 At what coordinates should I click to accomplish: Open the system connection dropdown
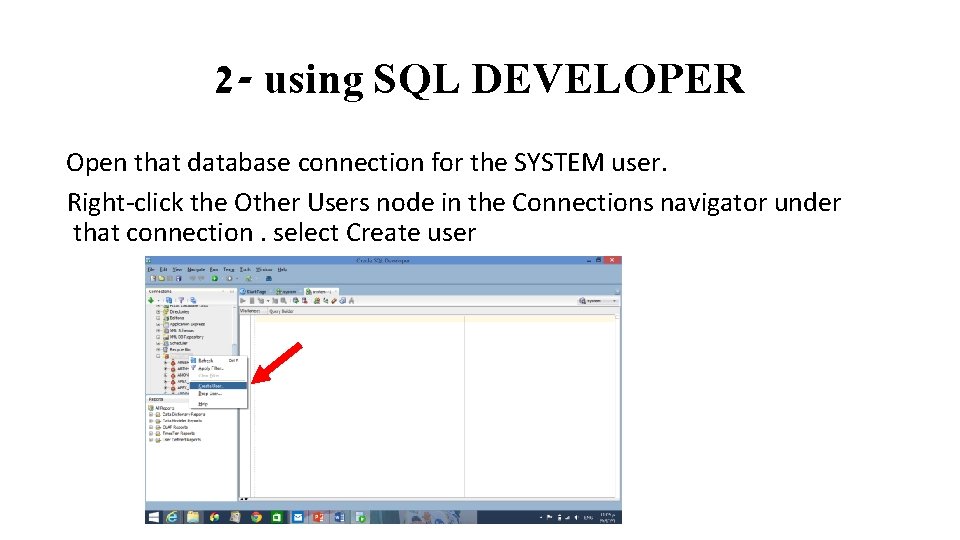598,301
